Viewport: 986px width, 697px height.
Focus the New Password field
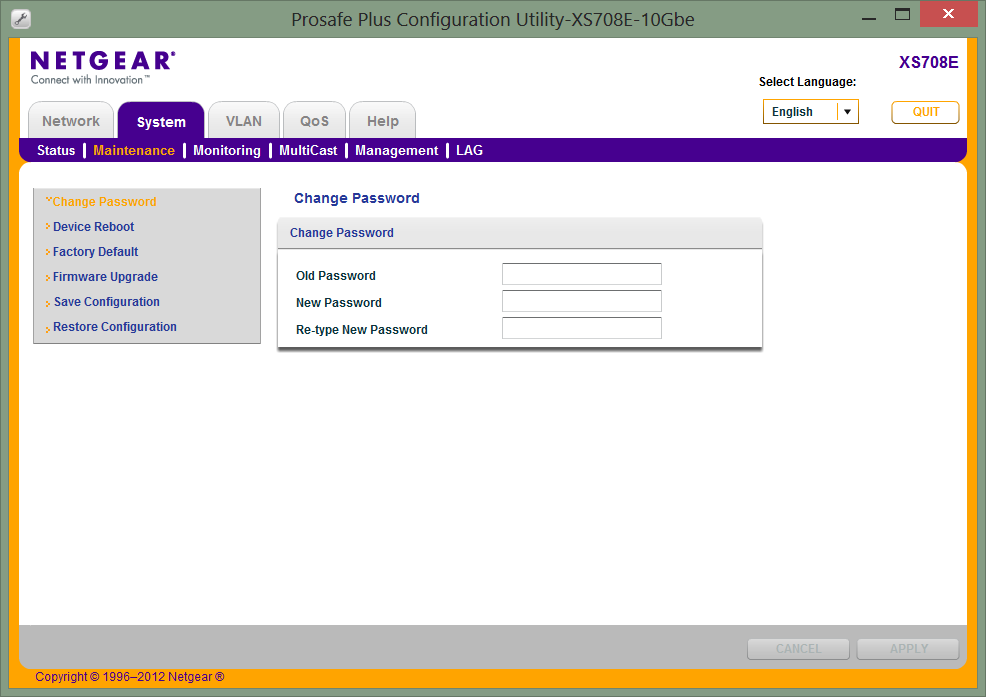tap(582, 301)
